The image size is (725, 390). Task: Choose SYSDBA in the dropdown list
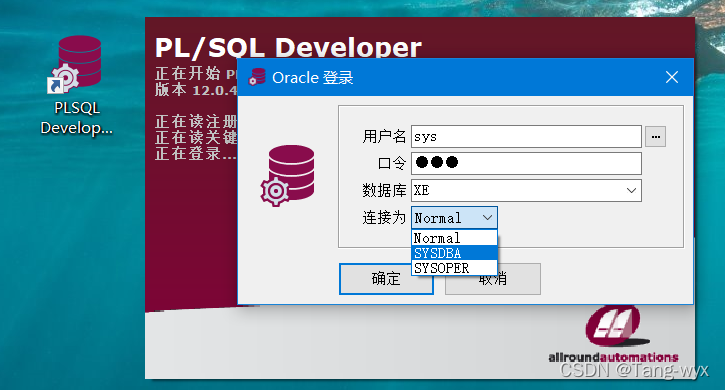pyautogui.click(x=454, y=253)
